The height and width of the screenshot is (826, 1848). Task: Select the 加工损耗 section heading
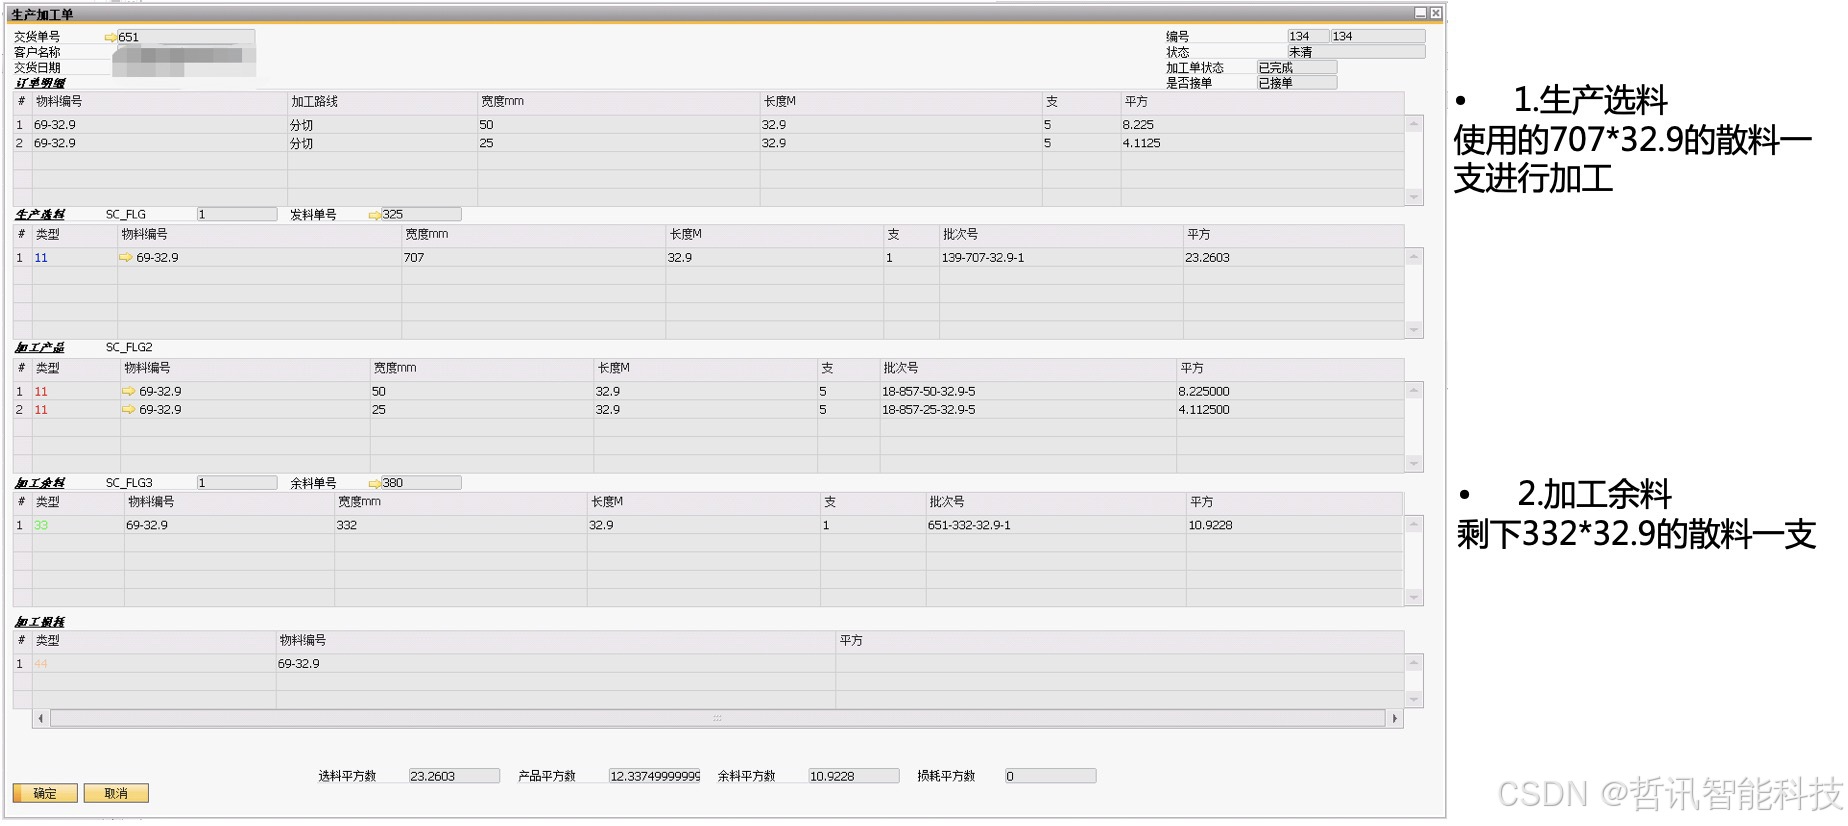(40, 622)
